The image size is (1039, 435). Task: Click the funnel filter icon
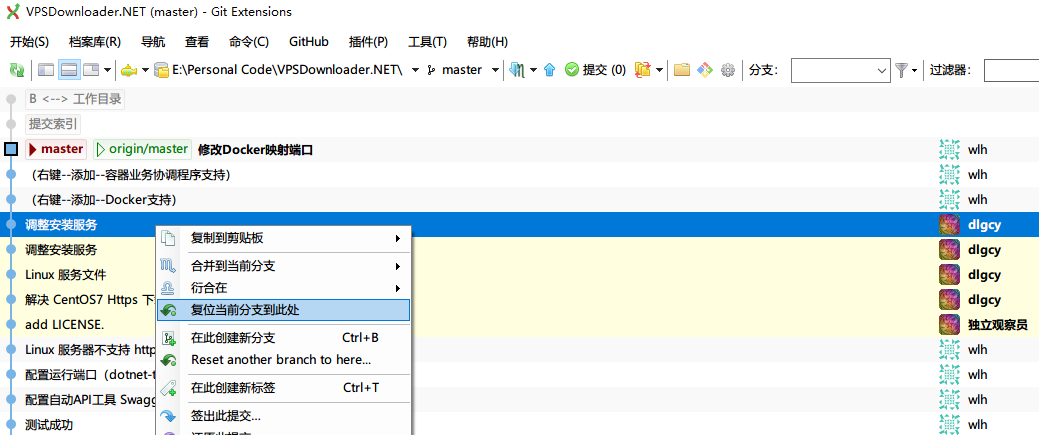click(x=901, y=70)
